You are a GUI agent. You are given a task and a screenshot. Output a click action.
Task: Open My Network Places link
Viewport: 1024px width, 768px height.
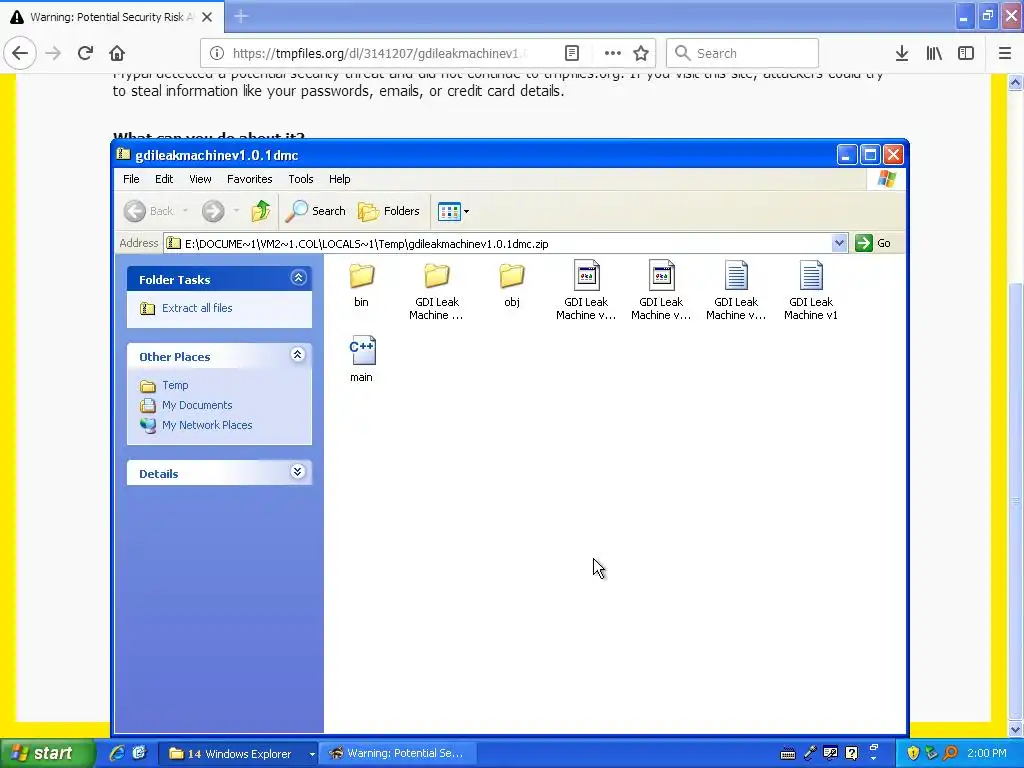207,424
